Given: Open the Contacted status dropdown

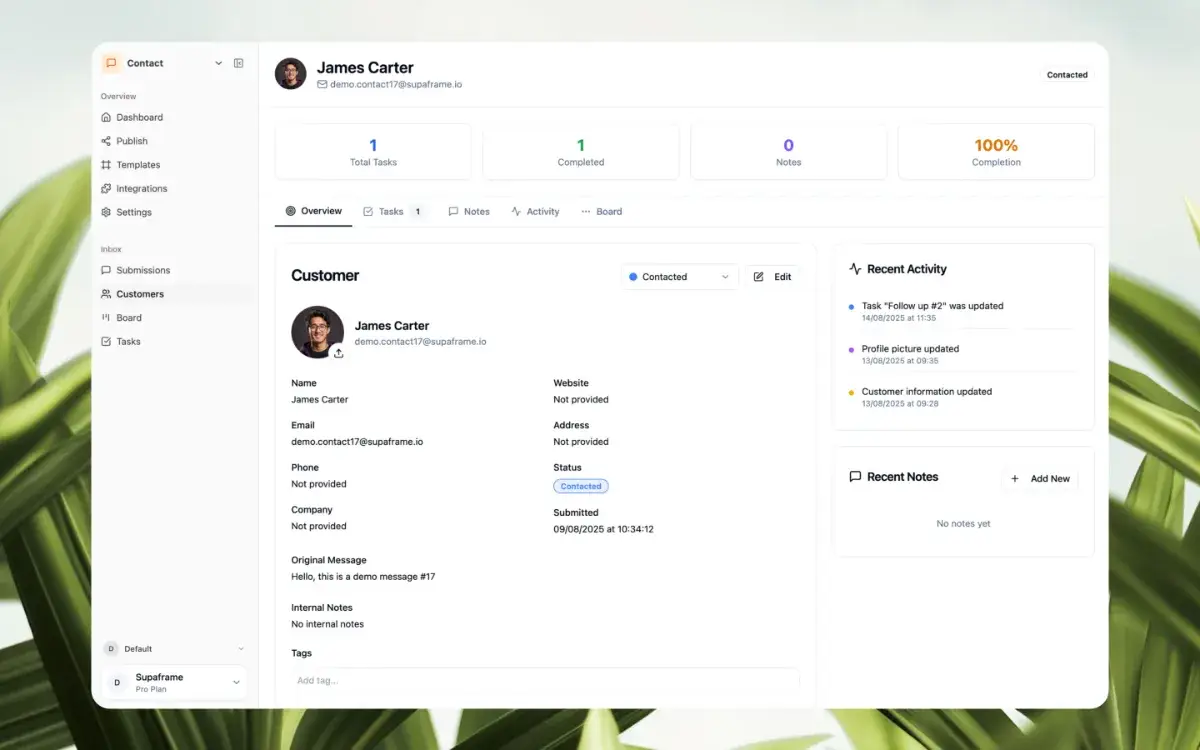Looking at the screenshot, I should pyautogui.click(x=679, y=277).
